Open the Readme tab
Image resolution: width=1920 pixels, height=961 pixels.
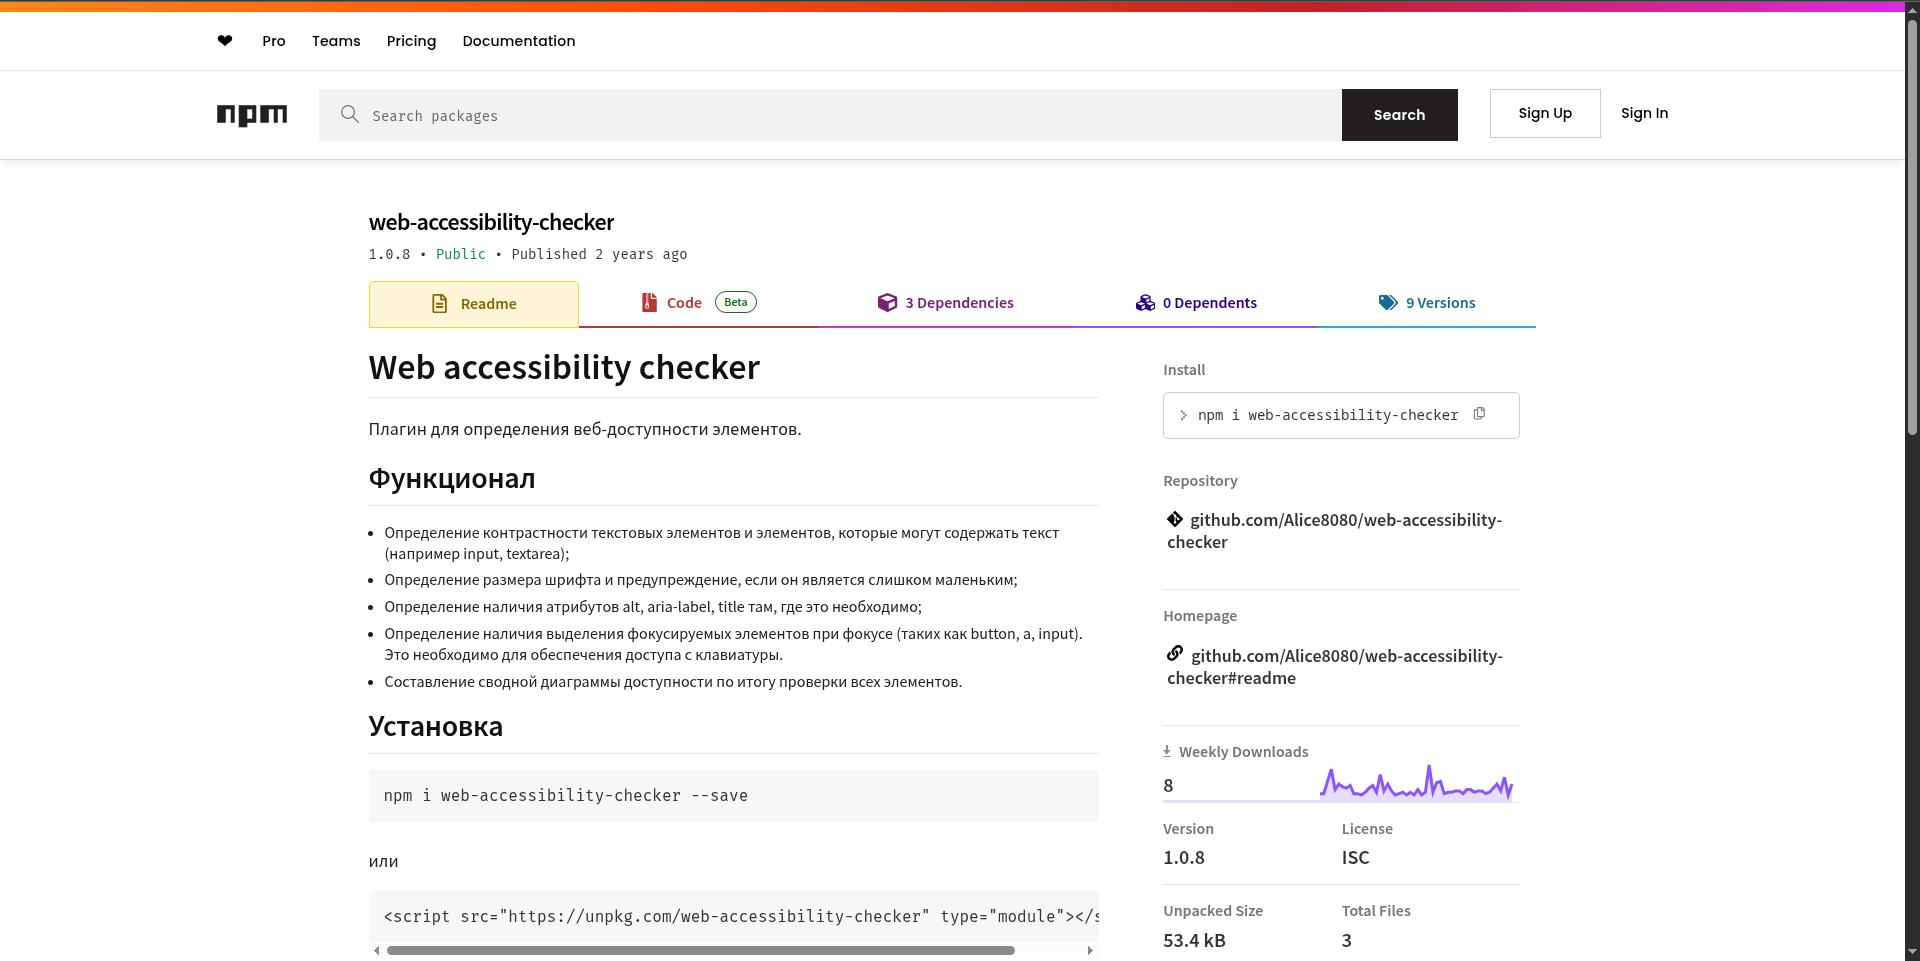tap(474, 304)
